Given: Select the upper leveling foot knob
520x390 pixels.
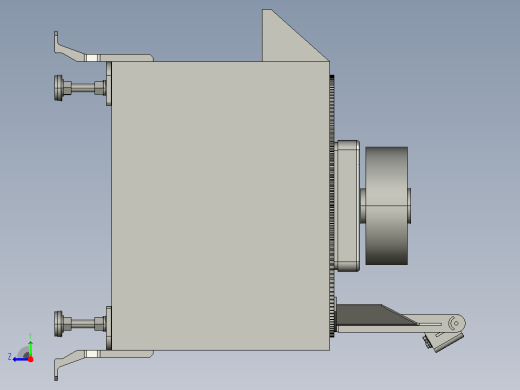Looking at the screenshot, I should click(x=59, y=88).
